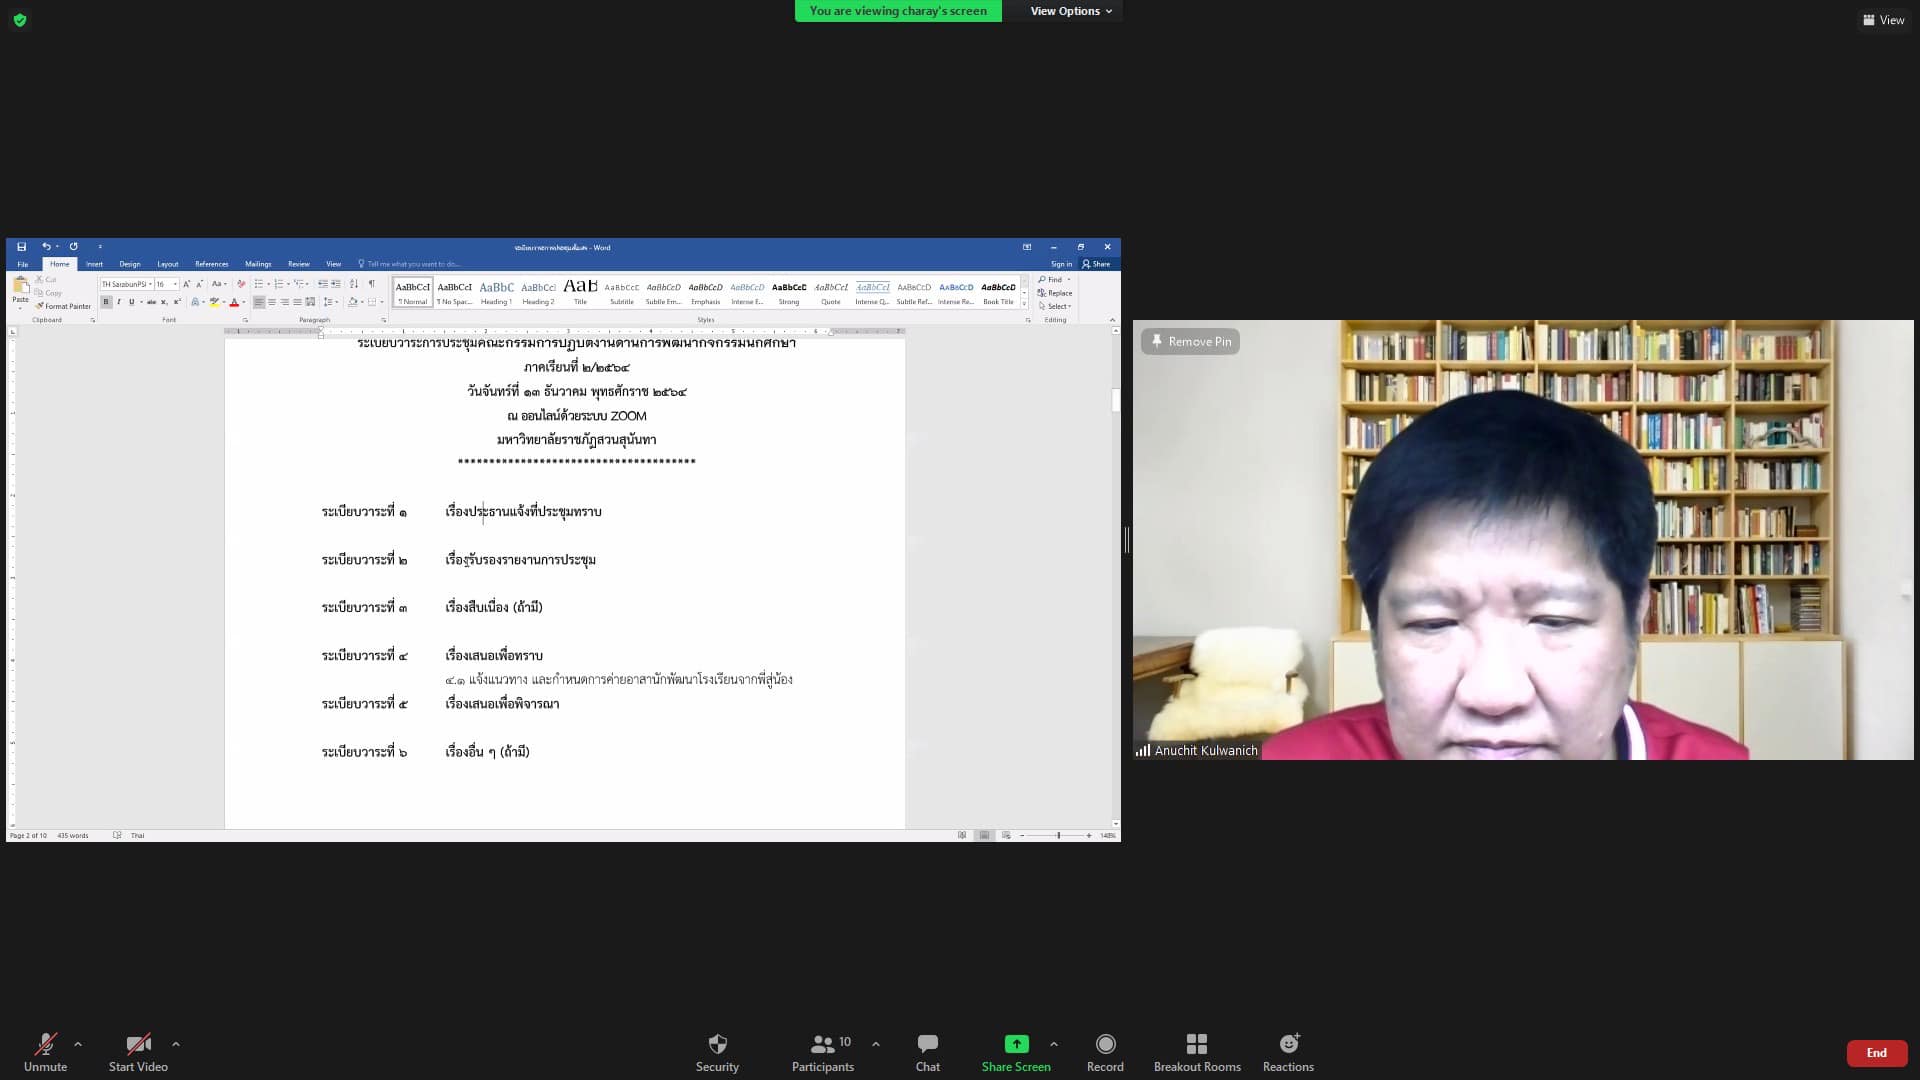Click the divider handle between shared screen and video
The image size is (1920, 1080).
coord(1127,540)
